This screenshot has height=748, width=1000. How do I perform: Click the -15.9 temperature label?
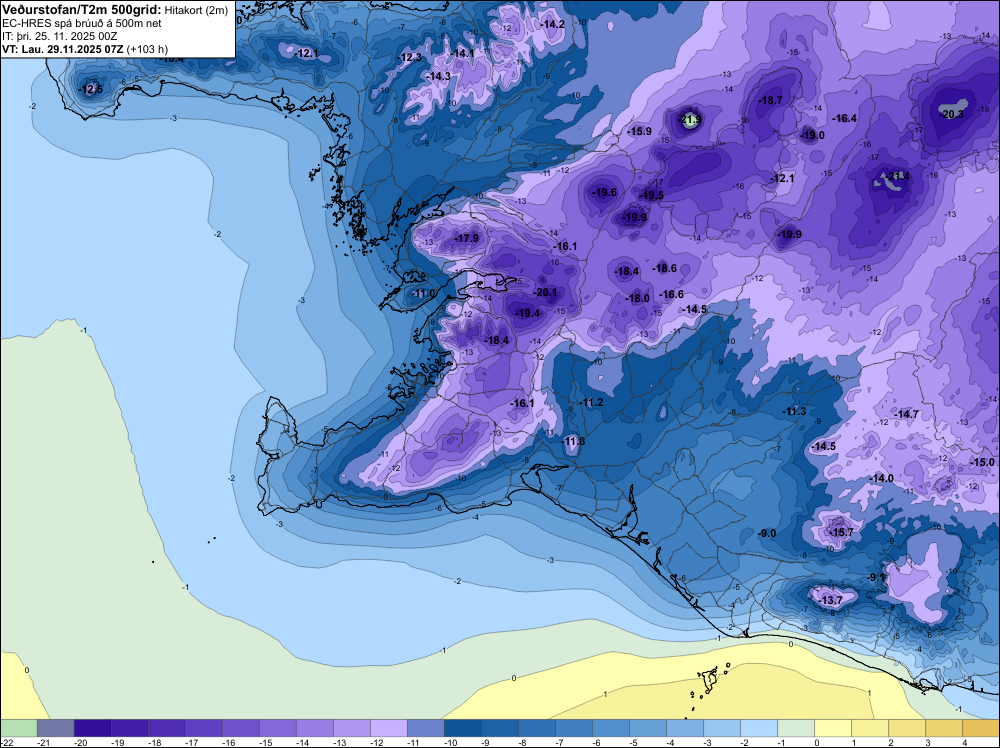639,131
